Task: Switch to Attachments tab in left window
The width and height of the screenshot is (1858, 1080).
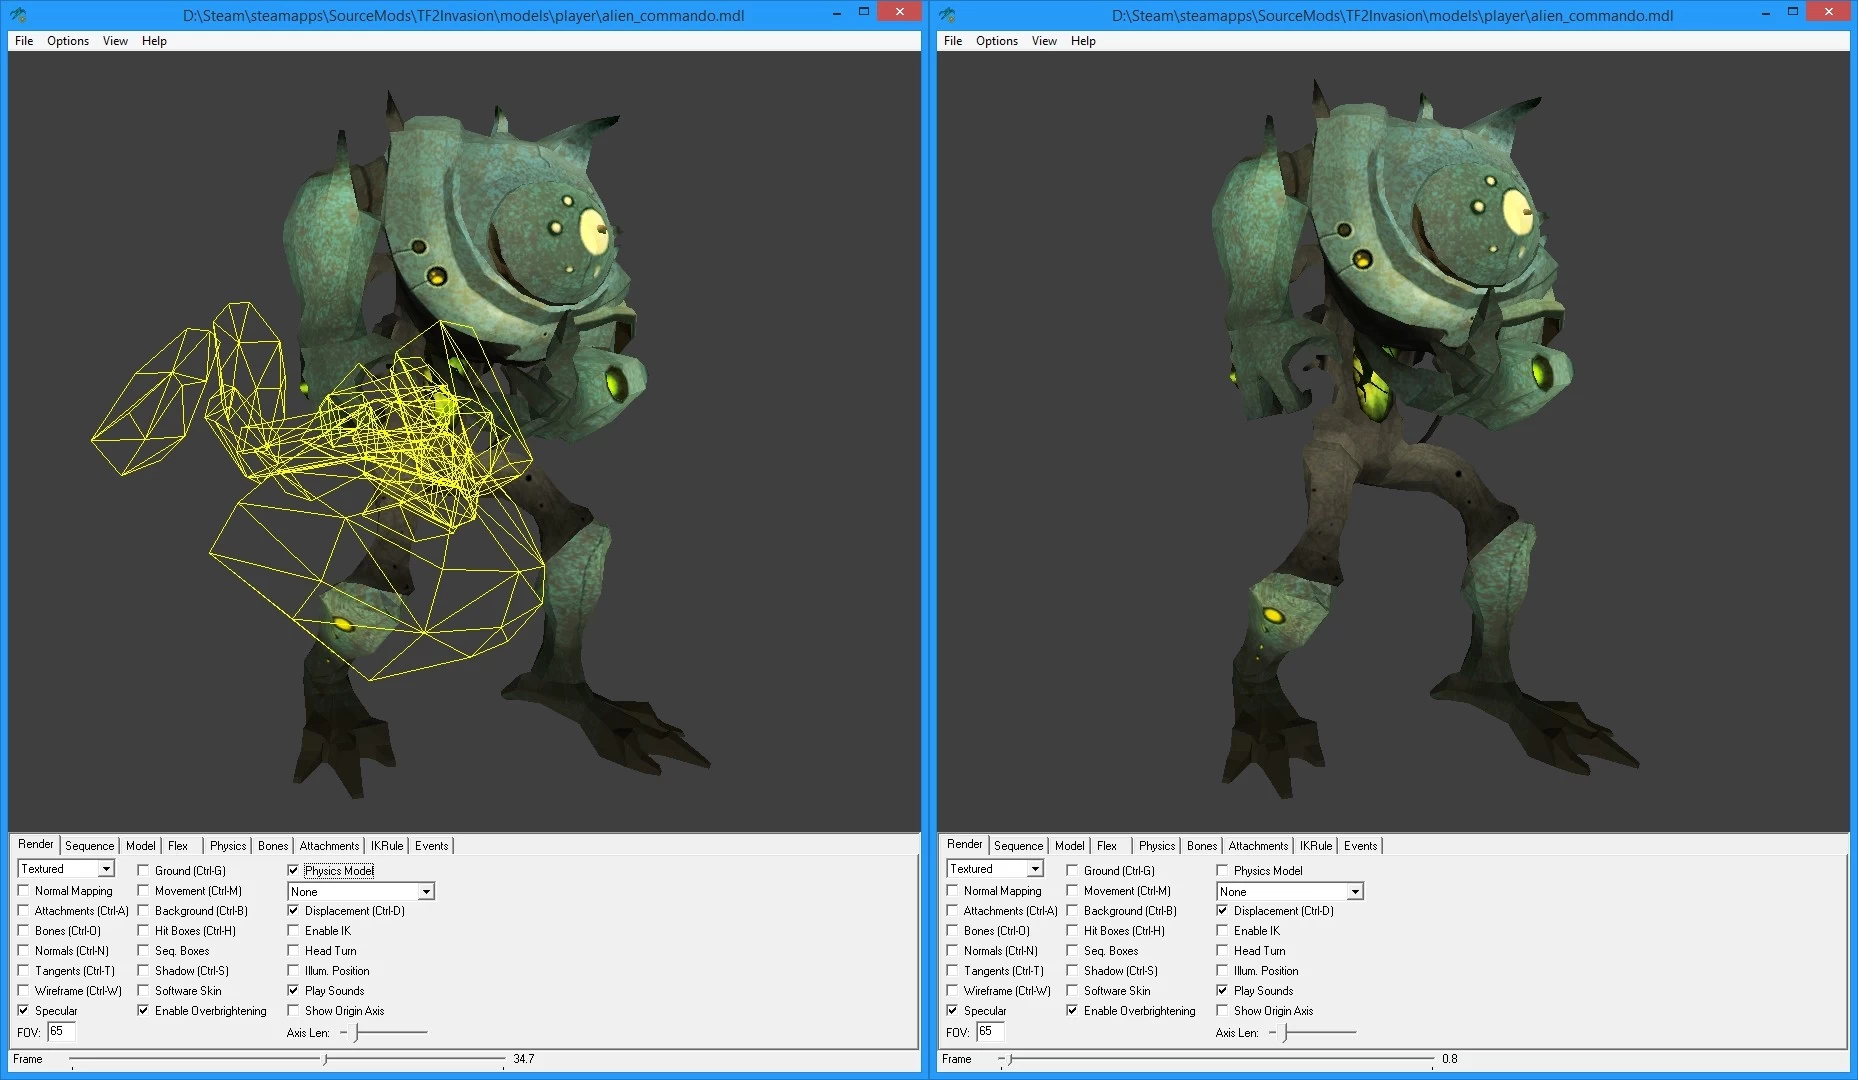Action: [x=329, y=846]
